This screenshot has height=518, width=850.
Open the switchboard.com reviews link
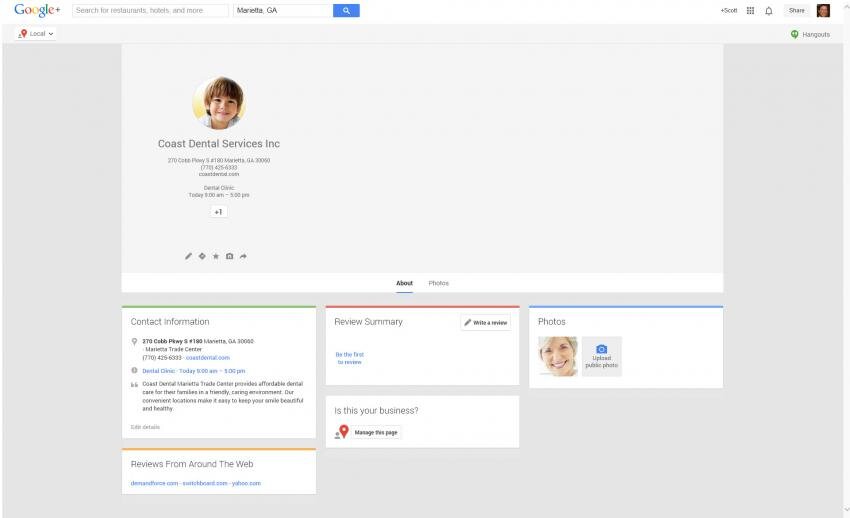coord(205,483)
